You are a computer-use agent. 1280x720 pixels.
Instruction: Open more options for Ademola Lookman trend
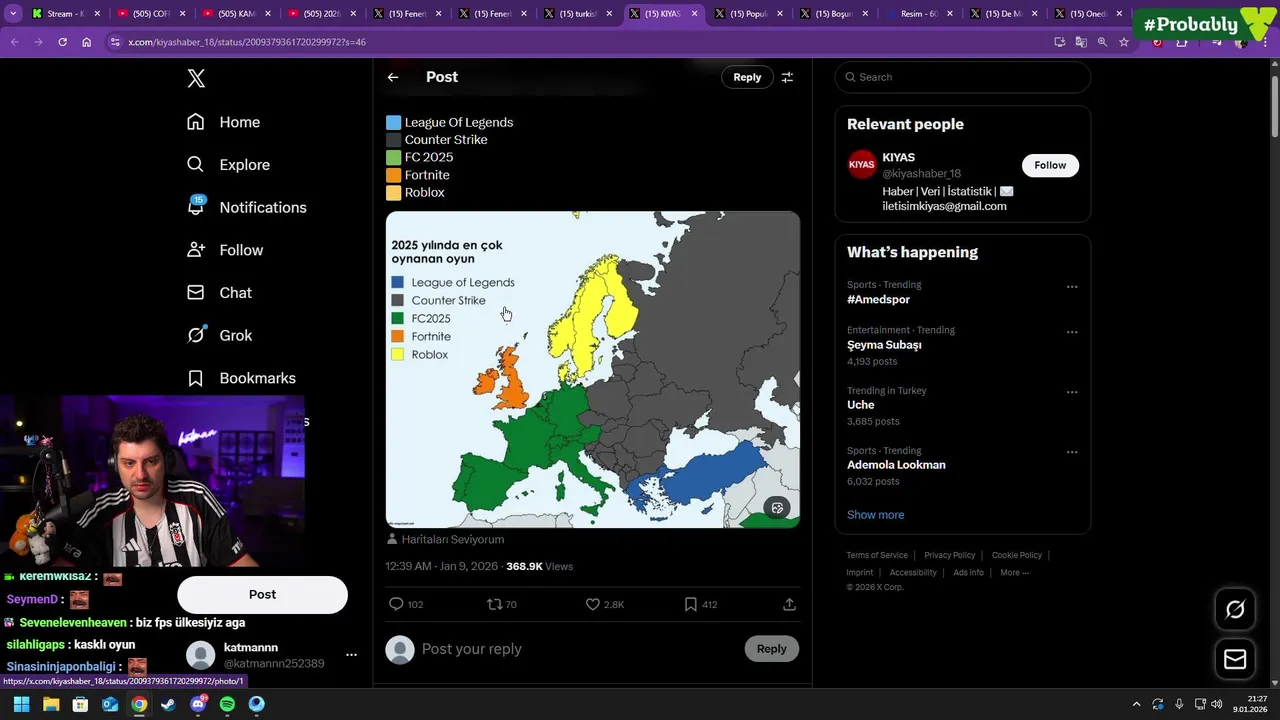(1072, 452)
